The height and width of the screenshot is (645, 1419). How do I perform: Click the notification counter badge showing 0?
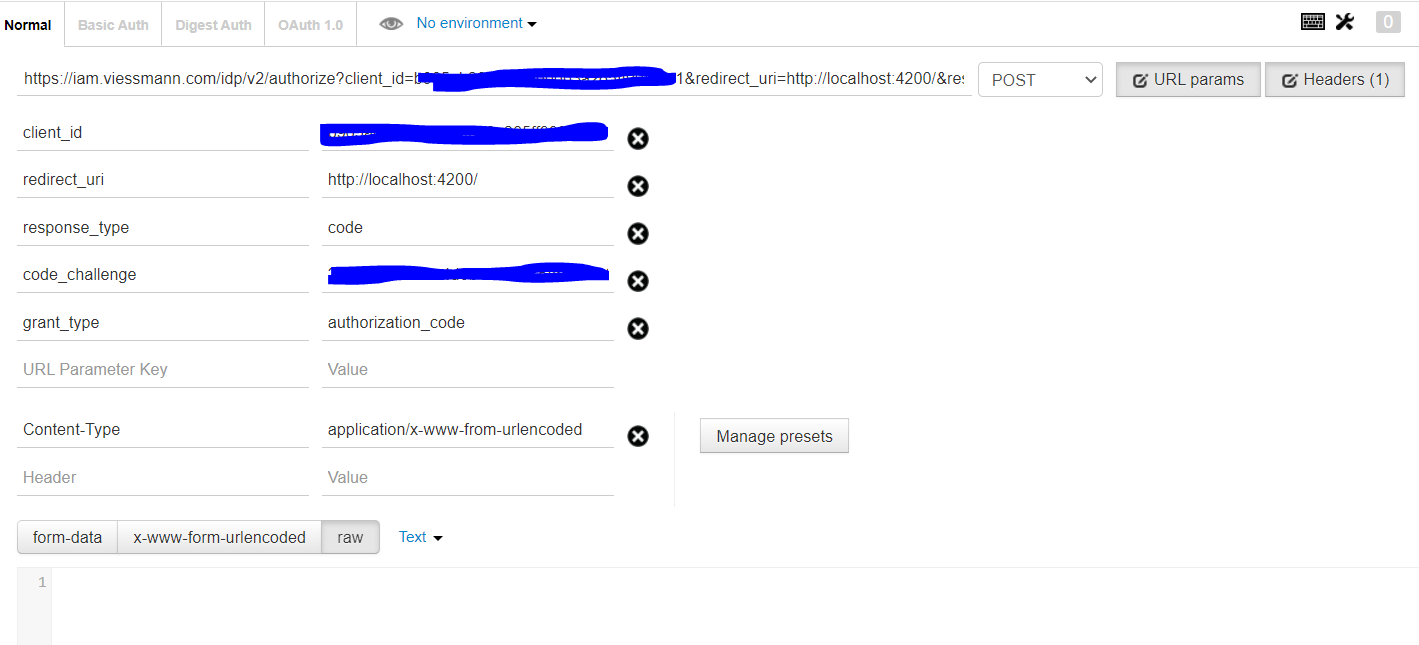1388,21
